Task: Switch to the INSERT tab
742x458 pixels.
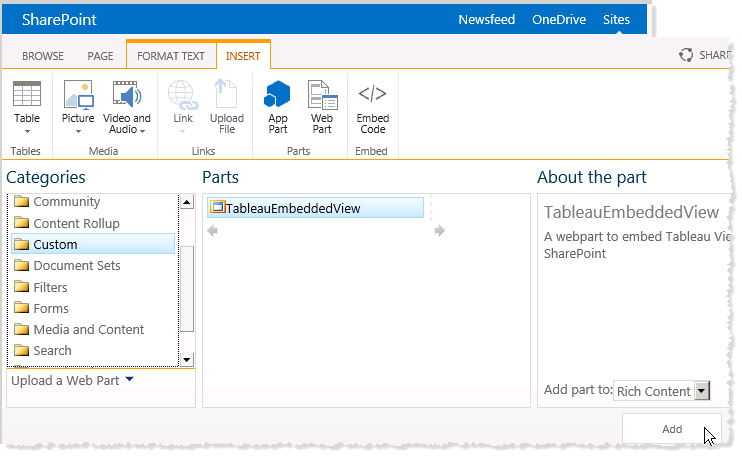Action: click(x=243, y=56)
